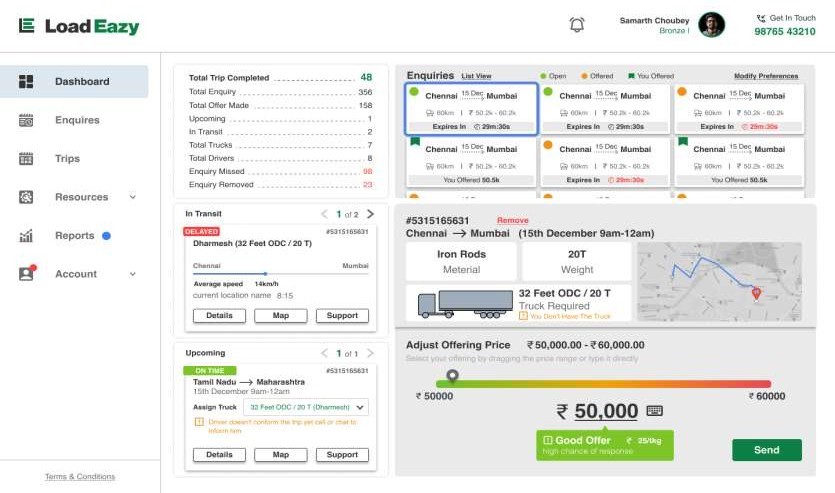Click warning icon beside Driver doesn't confirm notice
The height and width of the screenshot is (493, 835).
click(x=199, y=422)
